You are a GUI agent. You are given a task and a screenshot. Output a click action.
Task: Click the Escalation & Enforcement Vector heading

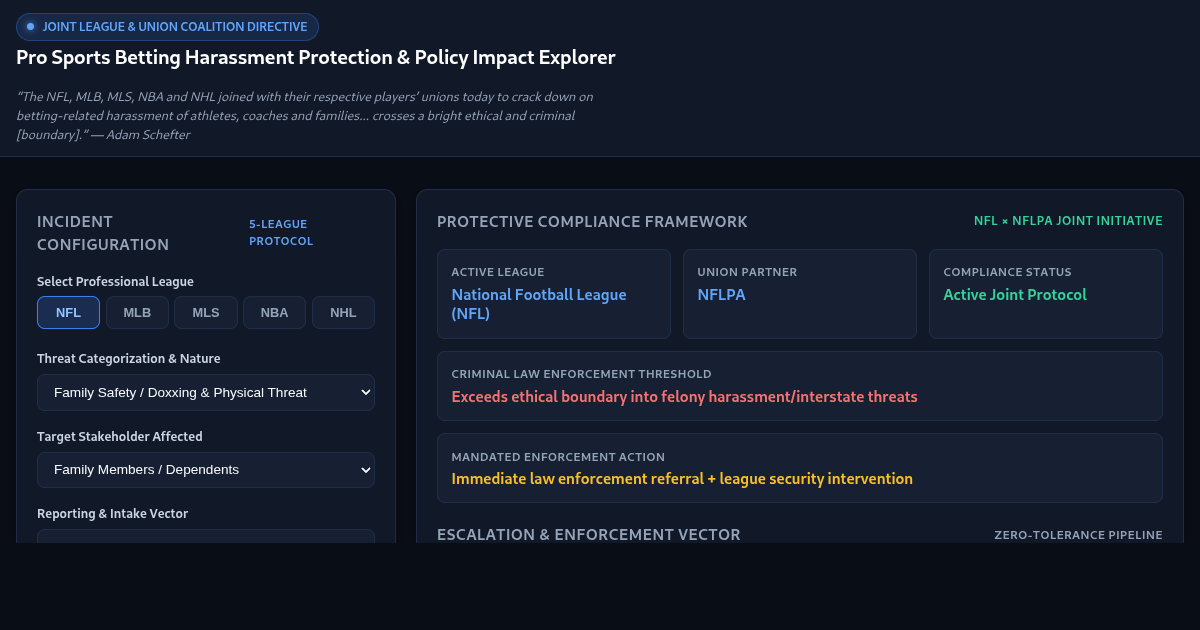coord(589,535)
